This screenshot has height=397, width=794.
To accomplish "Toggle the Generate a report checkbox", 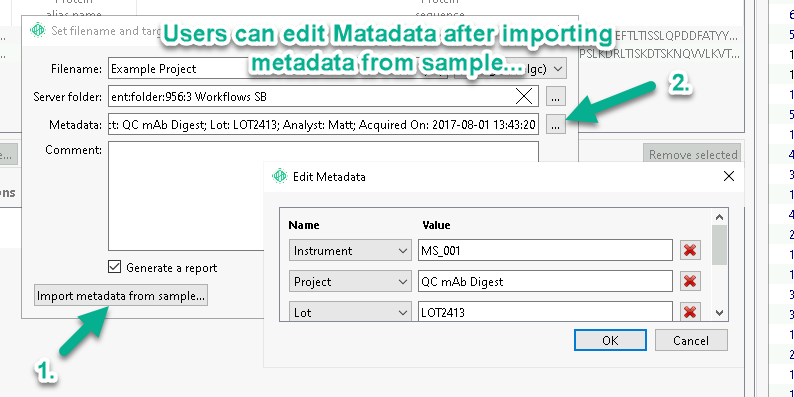I will 115,267.
